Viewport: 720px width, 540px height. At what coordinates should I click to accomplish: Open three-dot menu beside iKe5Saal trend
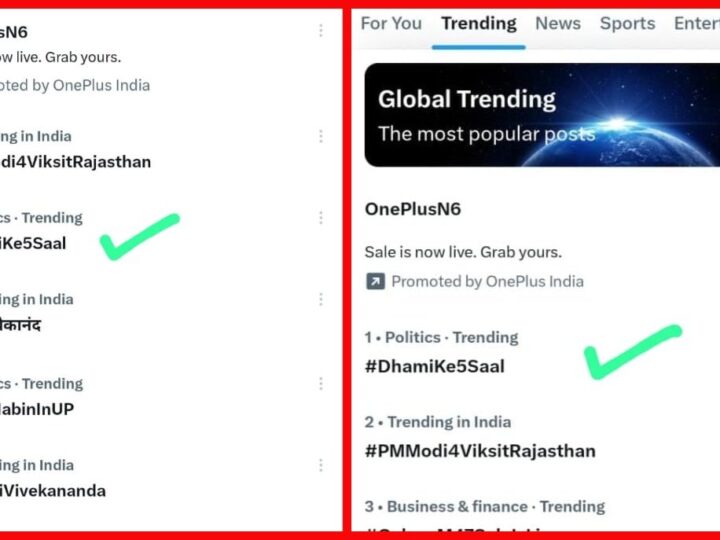pos(321,218)
